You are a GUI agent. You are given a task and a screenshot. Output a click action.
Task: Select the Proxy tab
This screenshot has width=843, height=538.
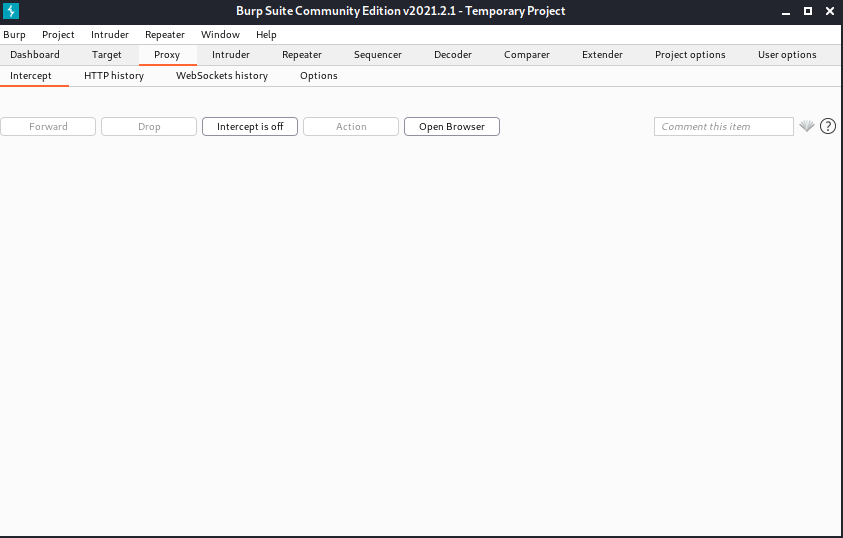pos(167,55)
